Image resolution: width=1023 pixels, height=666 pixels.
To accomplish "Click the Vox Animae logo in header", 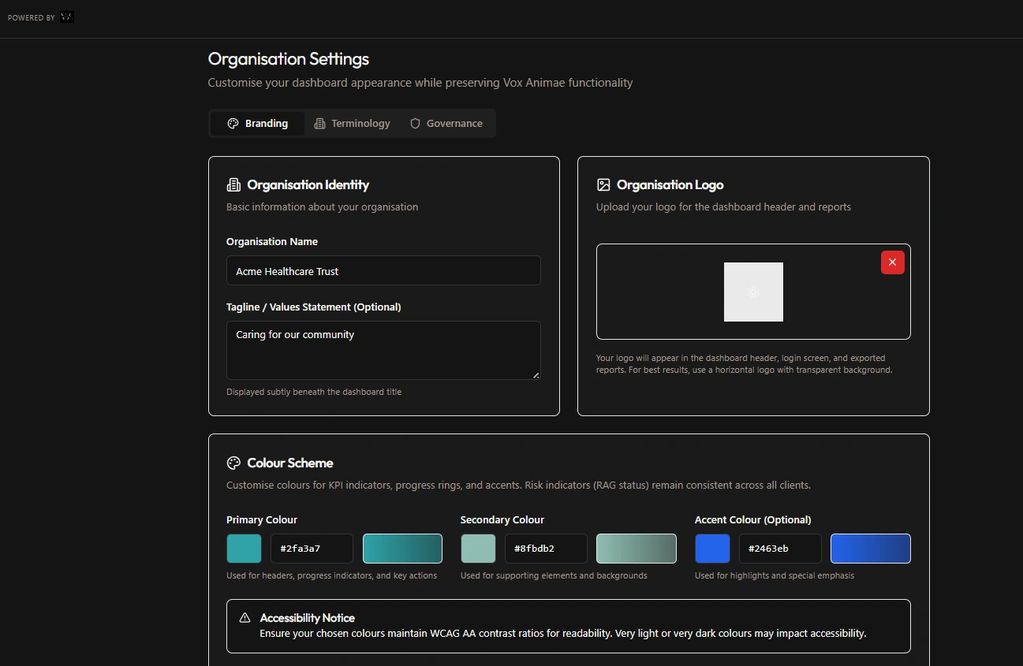I will coord(67,17).
